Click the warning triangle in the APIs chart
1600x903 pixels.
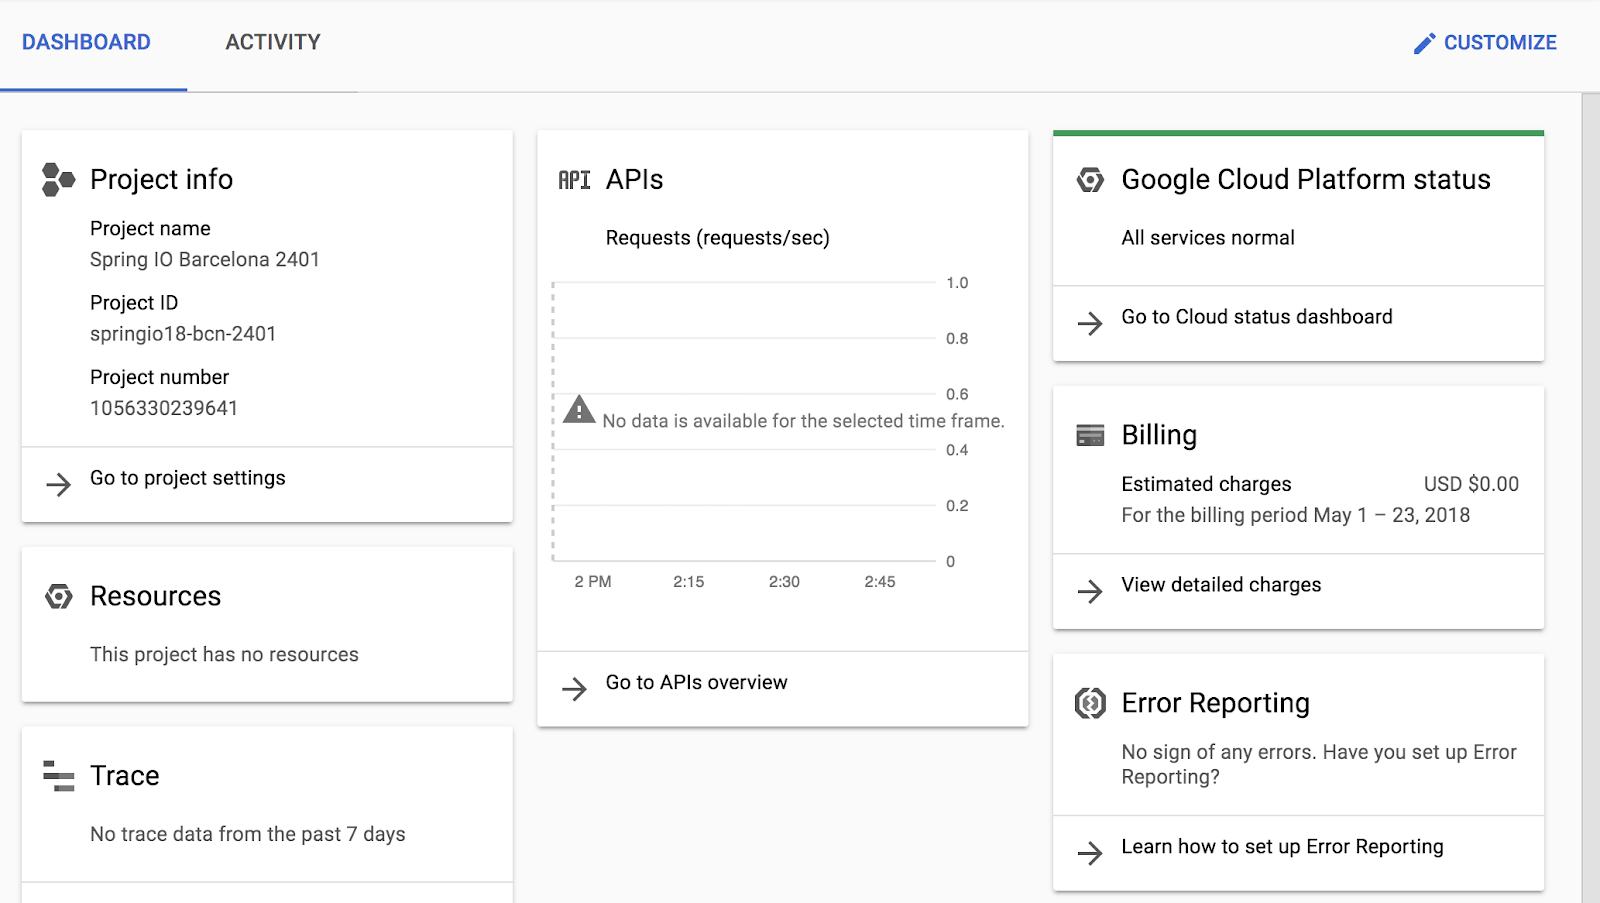coord(579,410)
